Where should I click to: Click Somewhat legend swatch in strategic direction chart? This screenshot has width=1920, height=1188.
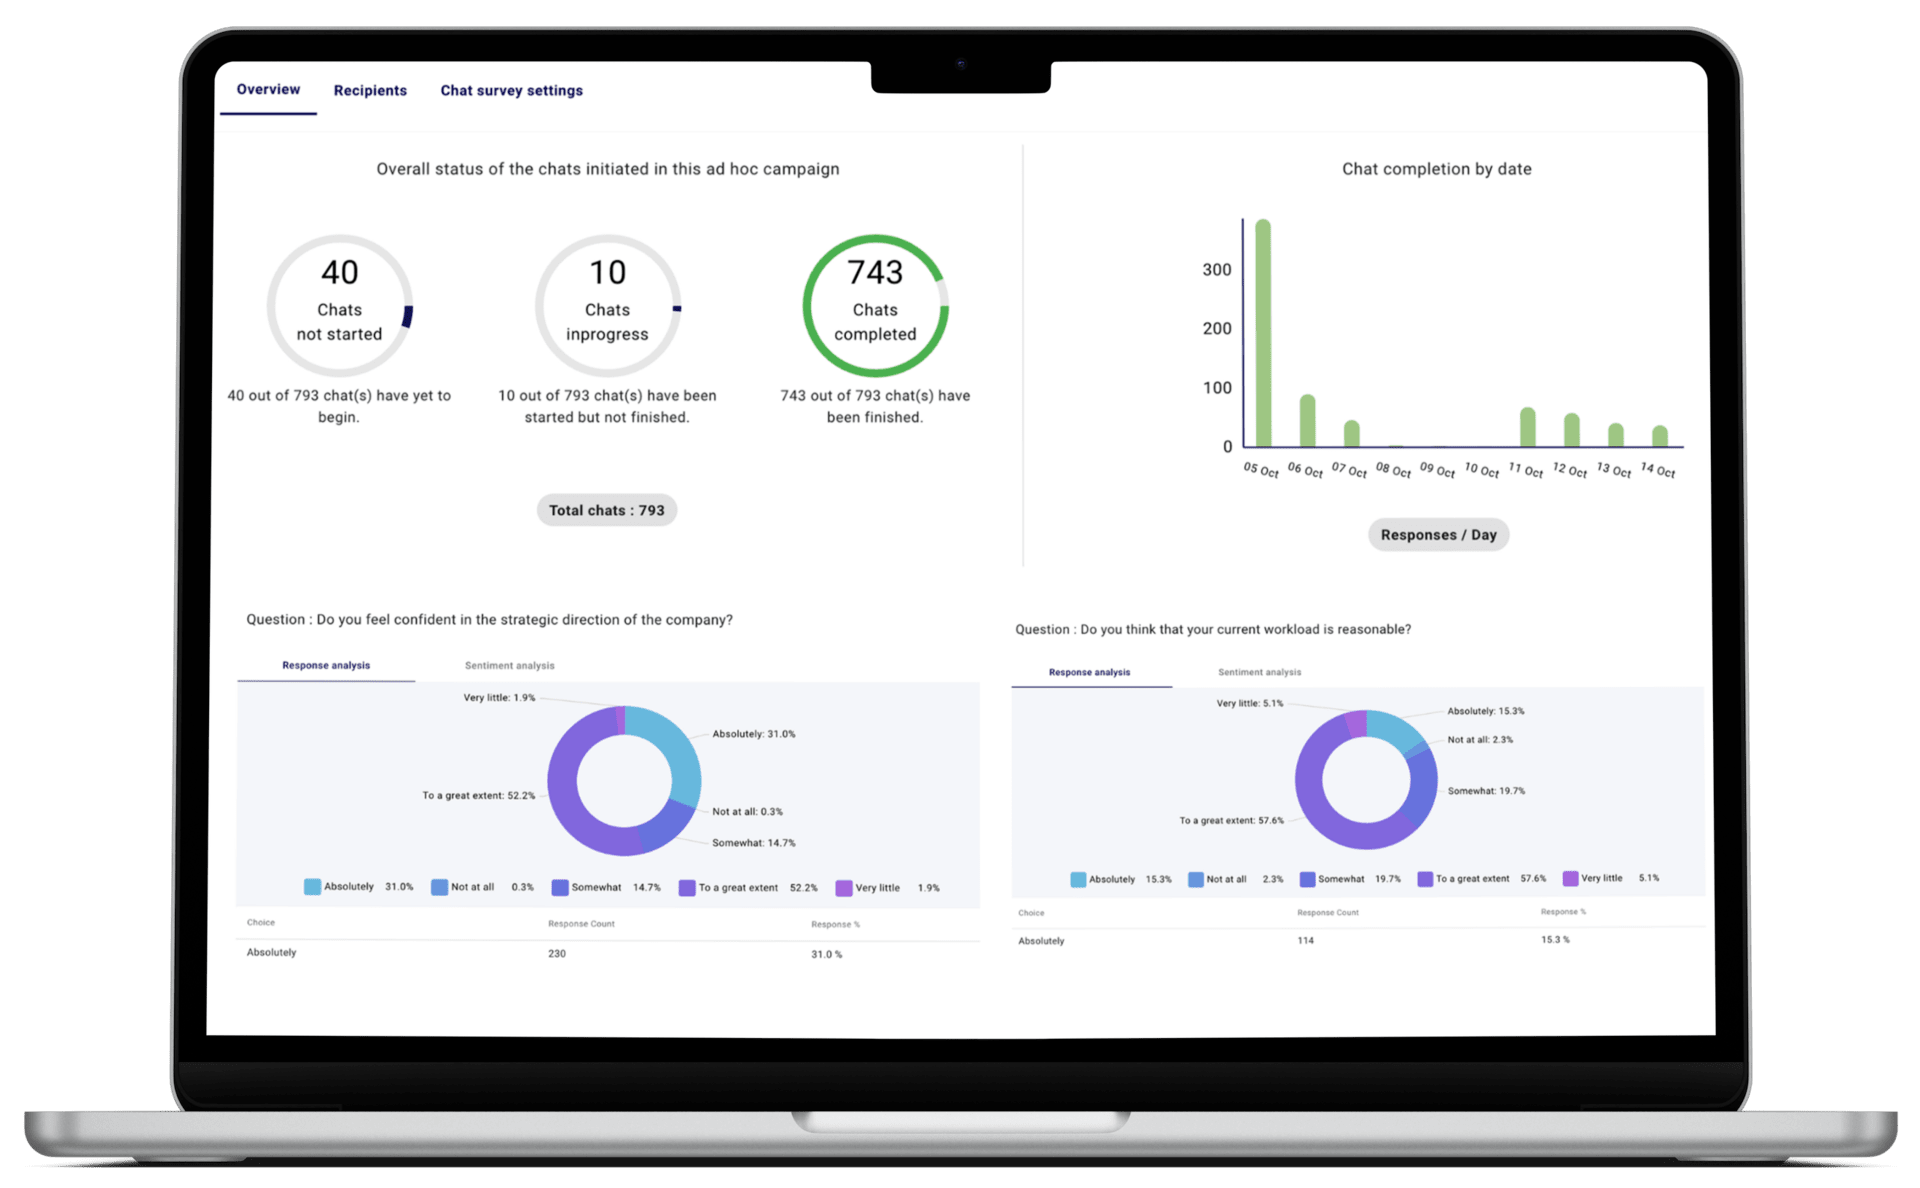click(x=560, y=887)
